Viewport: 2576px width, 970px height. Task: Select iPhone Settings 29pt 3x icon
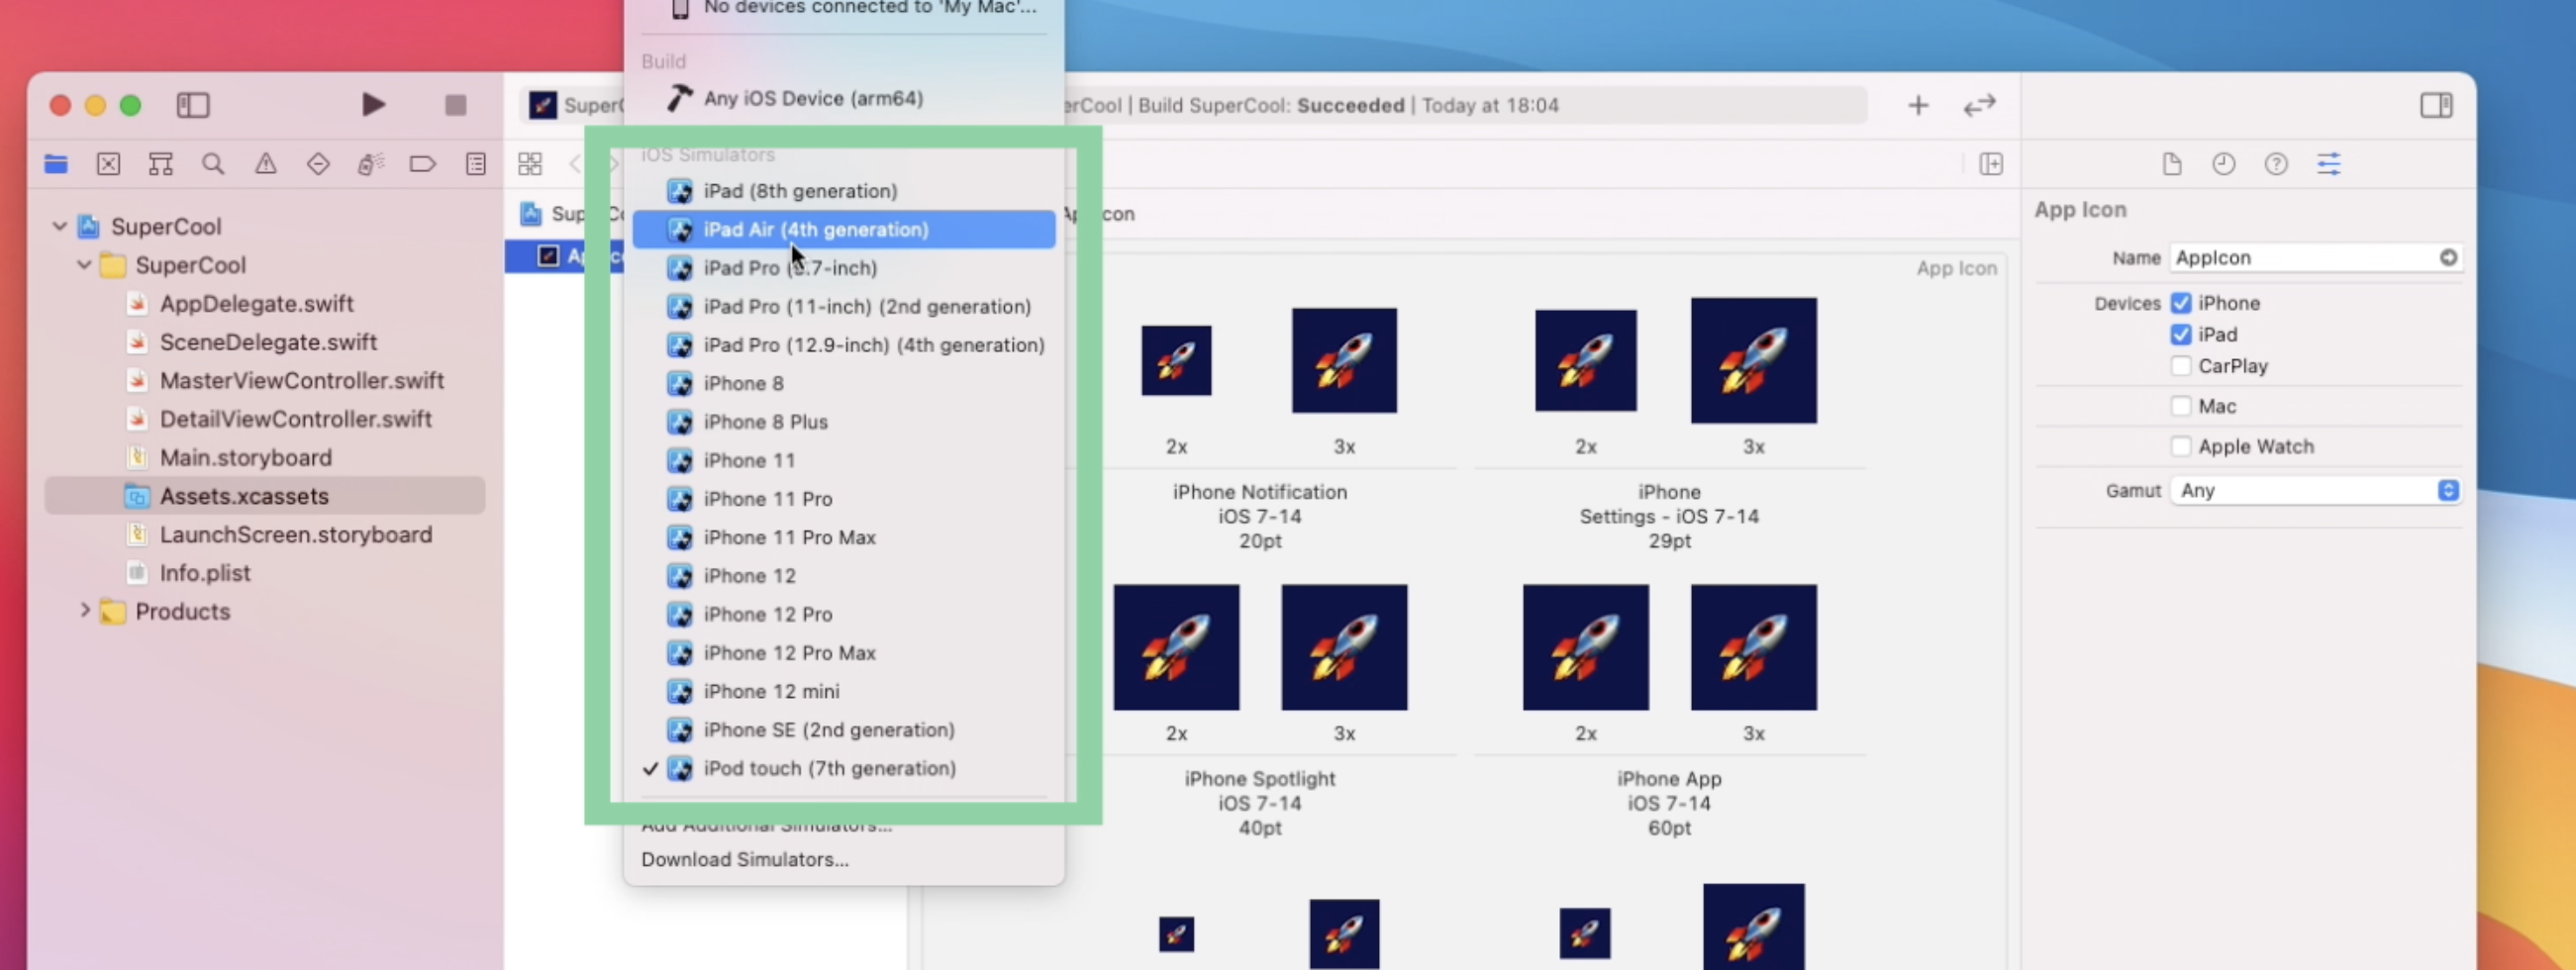click(x=1753, y=360)
